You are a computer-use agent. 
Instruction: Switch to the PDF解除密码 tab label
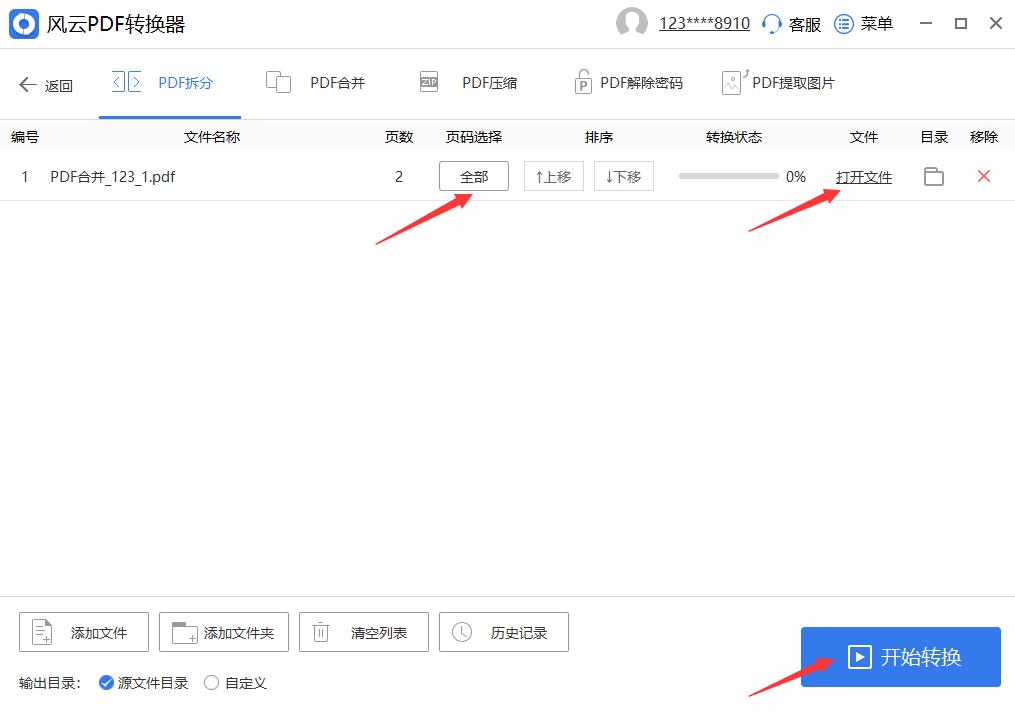tap(641, 83)
